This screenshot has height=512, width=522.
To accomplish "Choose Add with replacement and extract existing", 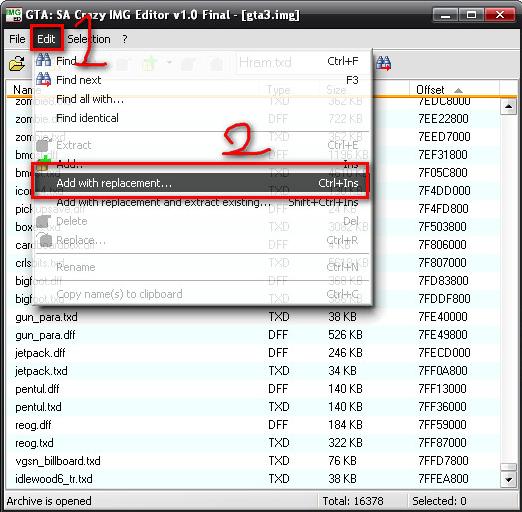I will pyautogui.click(x=202, y=202).
